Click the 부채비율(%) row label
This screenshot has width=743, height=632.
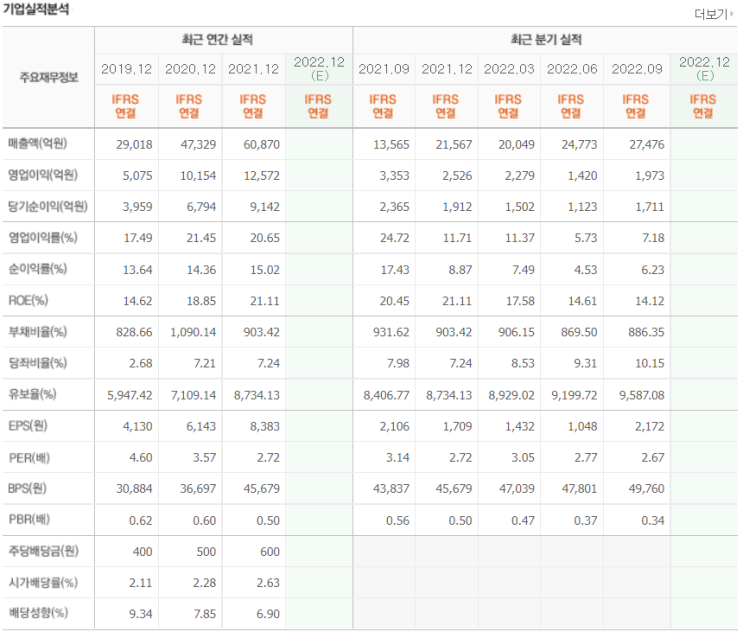37,331
